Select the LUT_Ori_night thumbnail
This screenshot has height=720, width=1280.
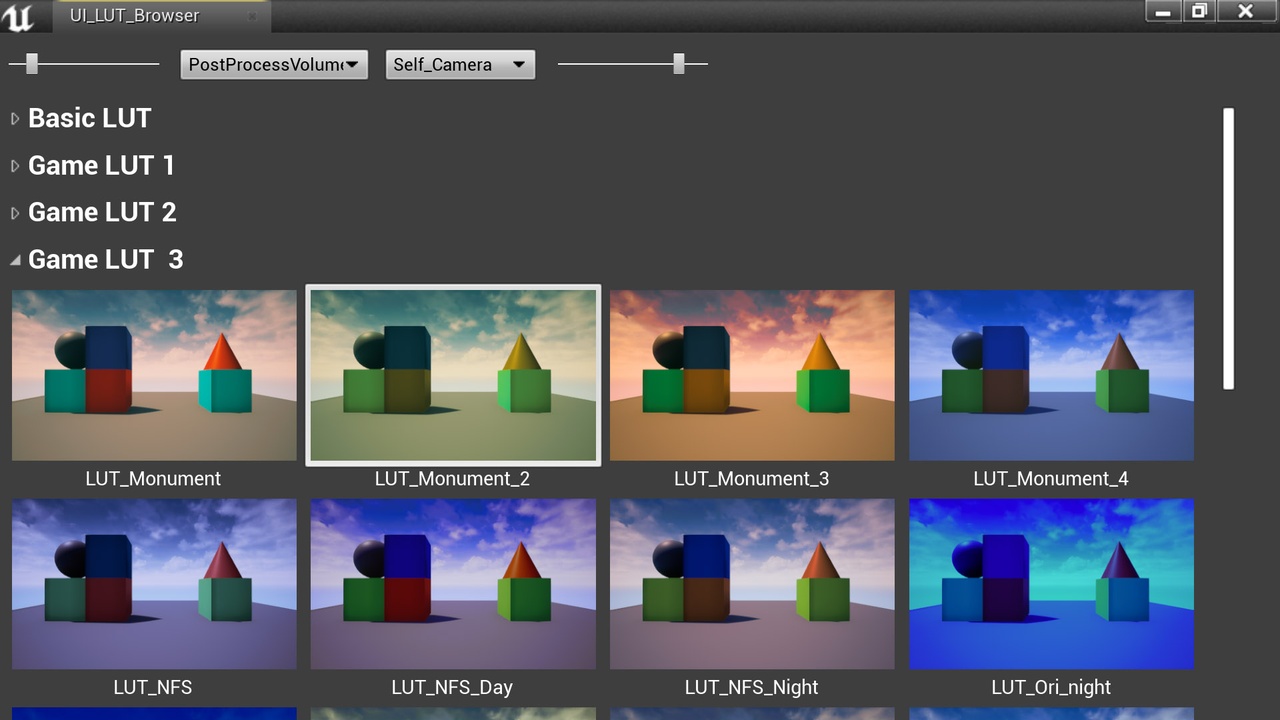(1051, 584)
